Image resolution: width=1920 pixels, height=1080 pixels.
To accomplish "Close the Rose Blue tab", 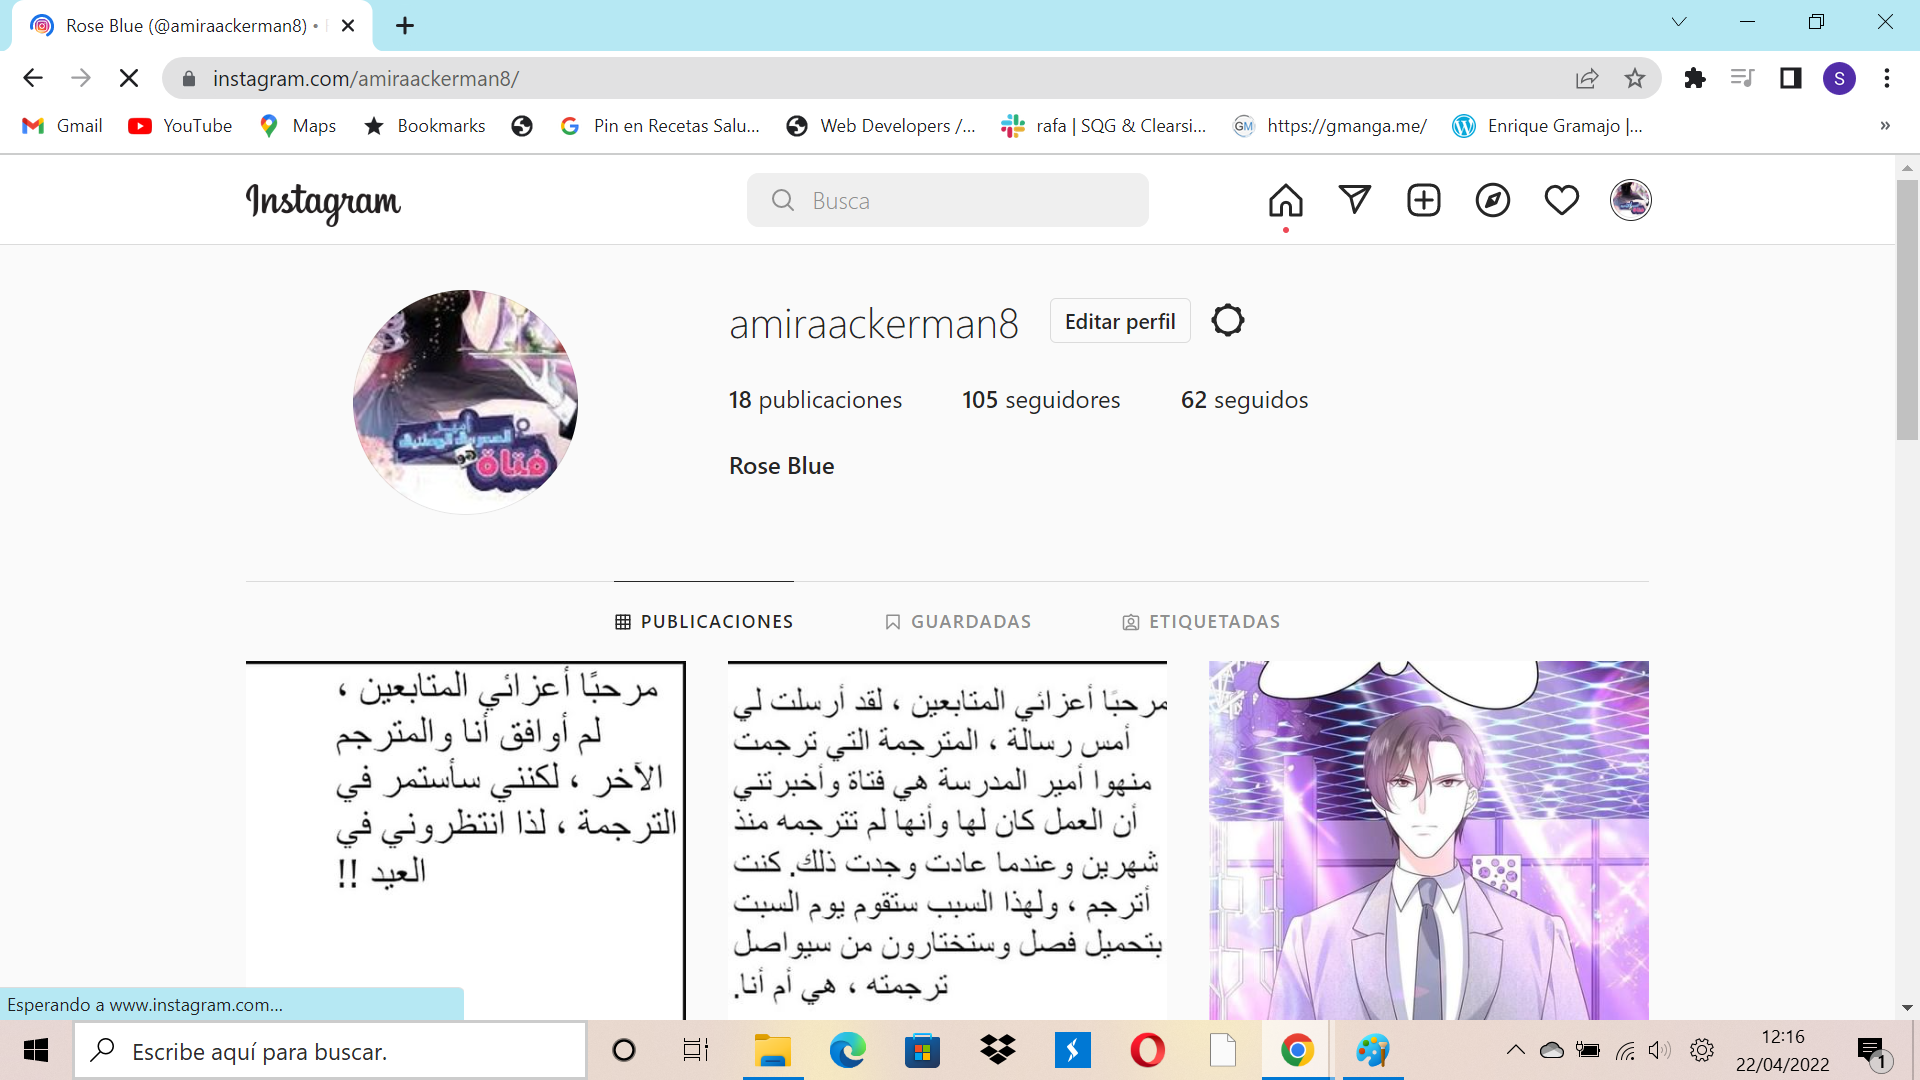I will [x=348, y=26].
